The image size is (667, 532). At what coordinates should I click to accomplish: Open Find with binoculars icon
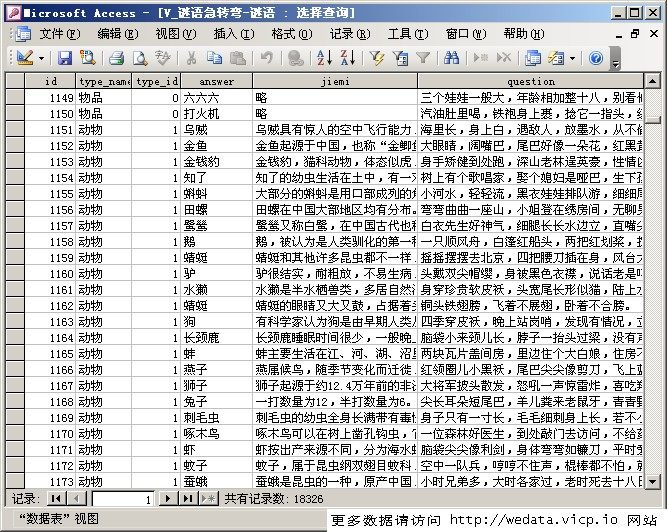point(451,58)
